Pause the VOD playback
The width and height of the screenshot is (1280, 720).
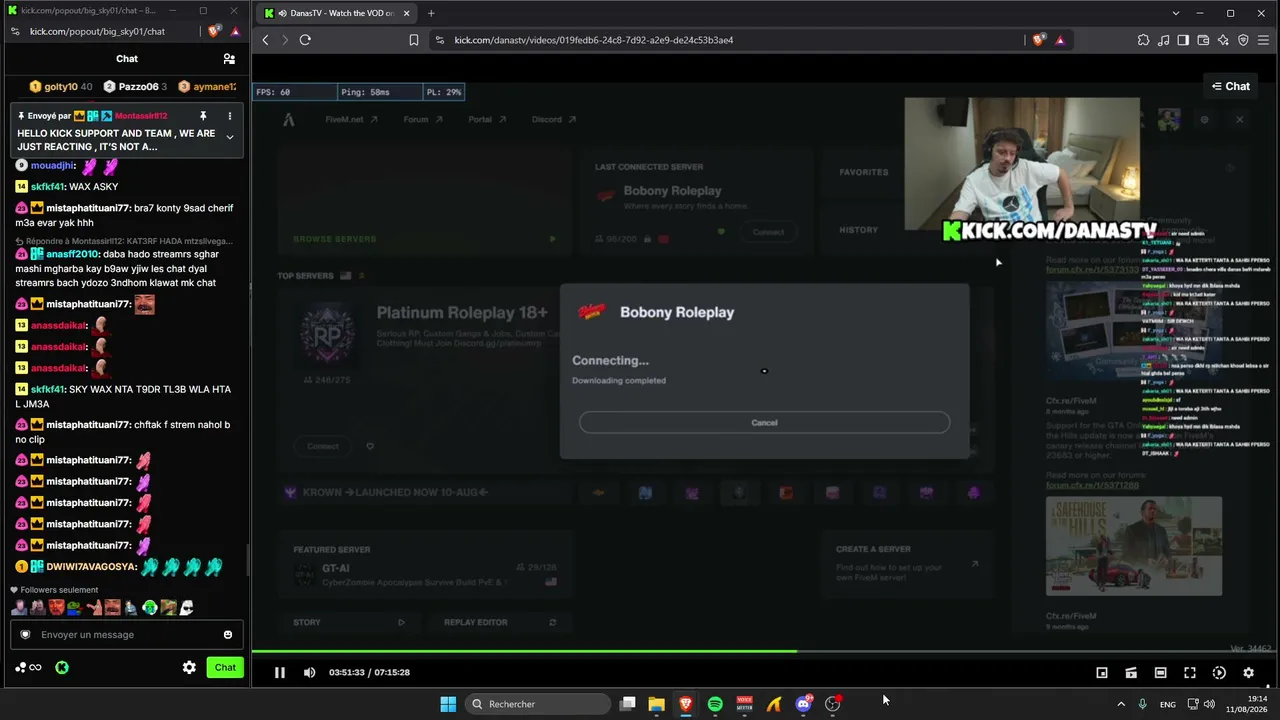pos(280,673)
